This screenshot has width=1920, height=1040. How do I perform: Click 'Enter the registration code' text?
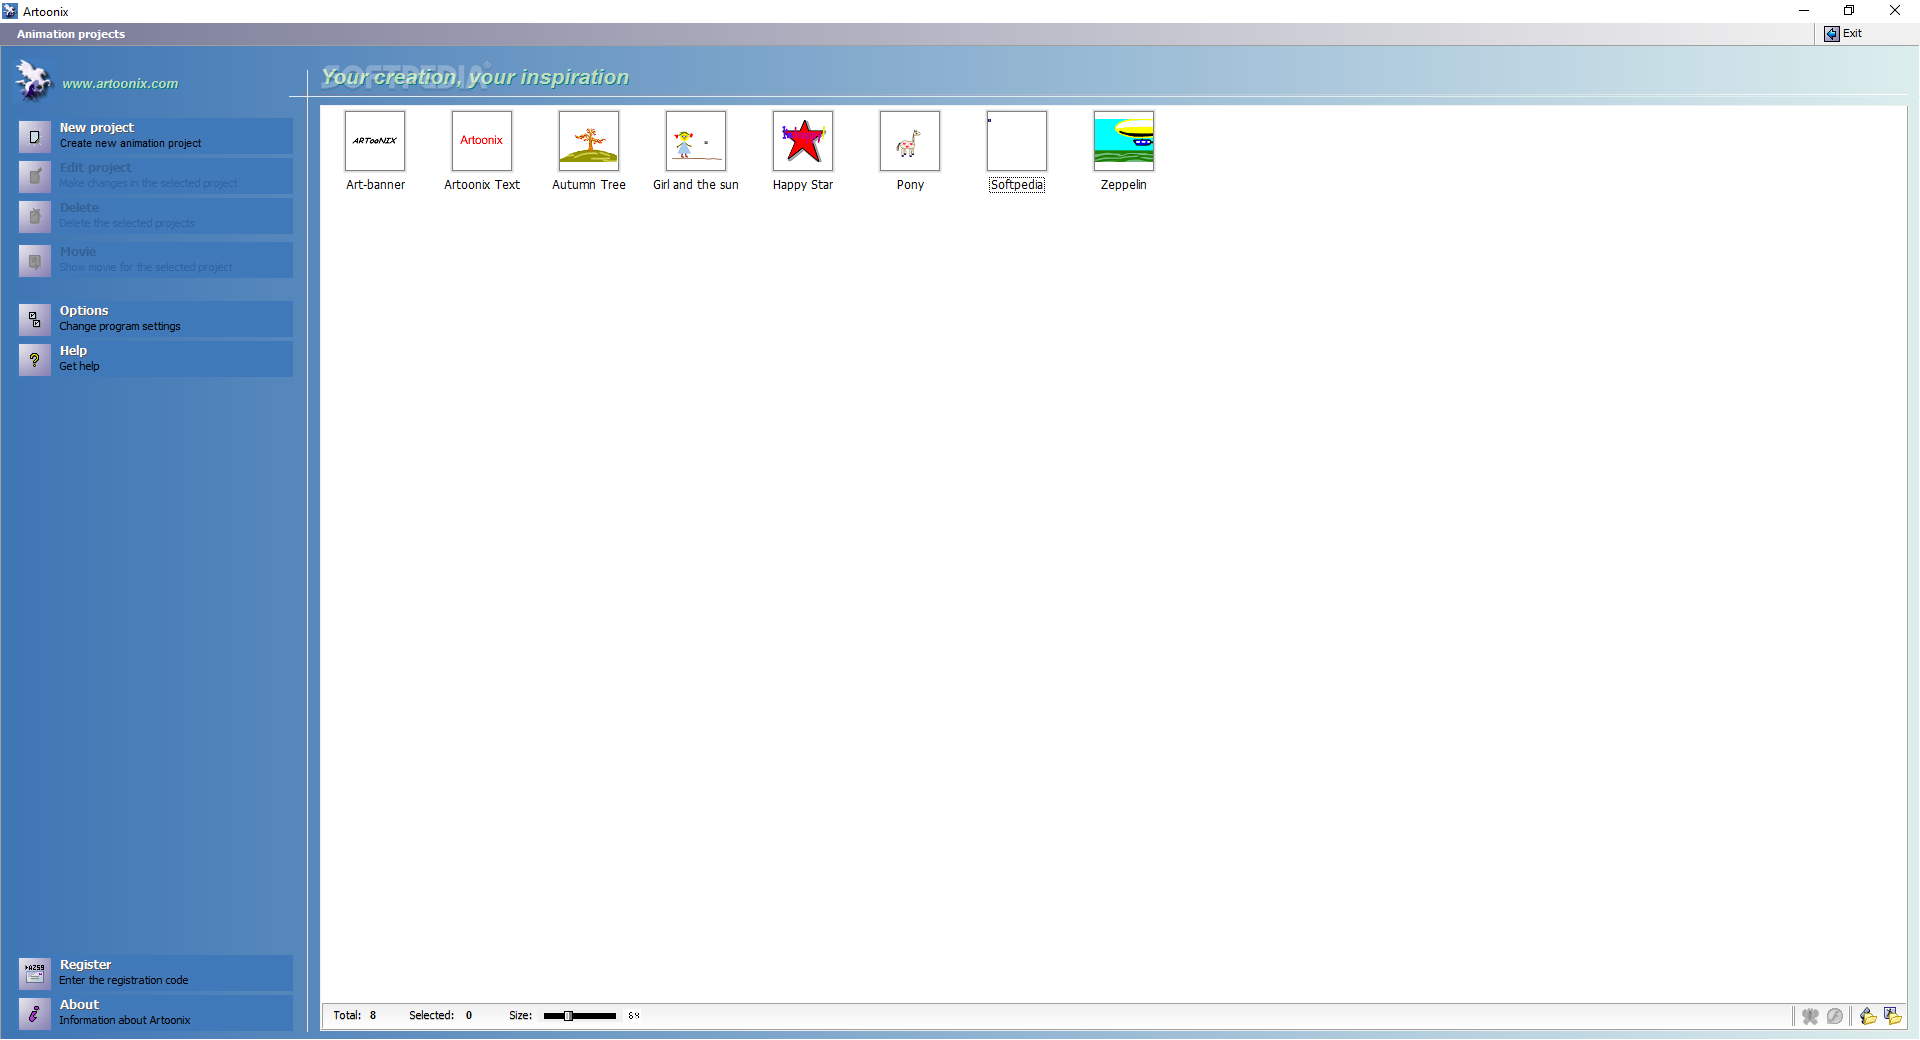pyautogui.click(x=124, y=981)
